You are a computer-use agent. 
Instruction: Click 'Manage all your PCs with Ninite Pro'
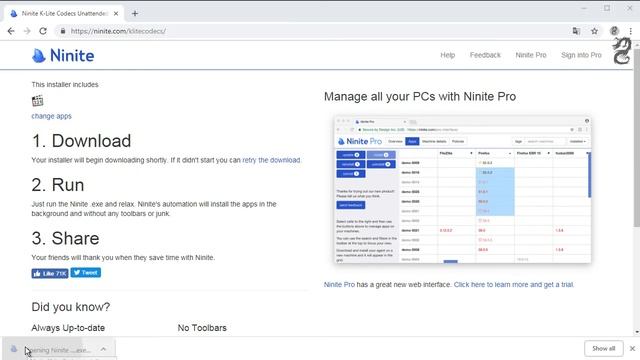pos(420,97)
